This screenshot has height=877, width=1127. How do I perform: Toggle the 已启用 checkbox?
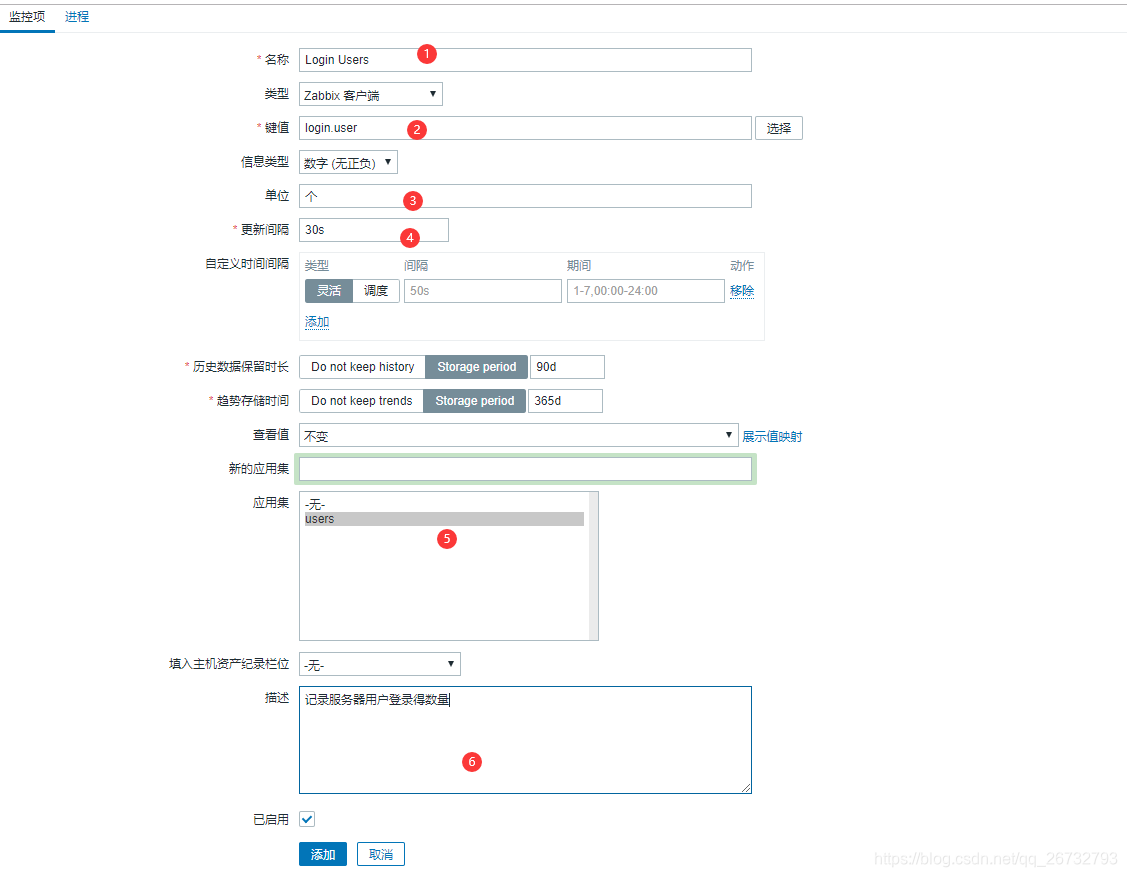[307, 819]
